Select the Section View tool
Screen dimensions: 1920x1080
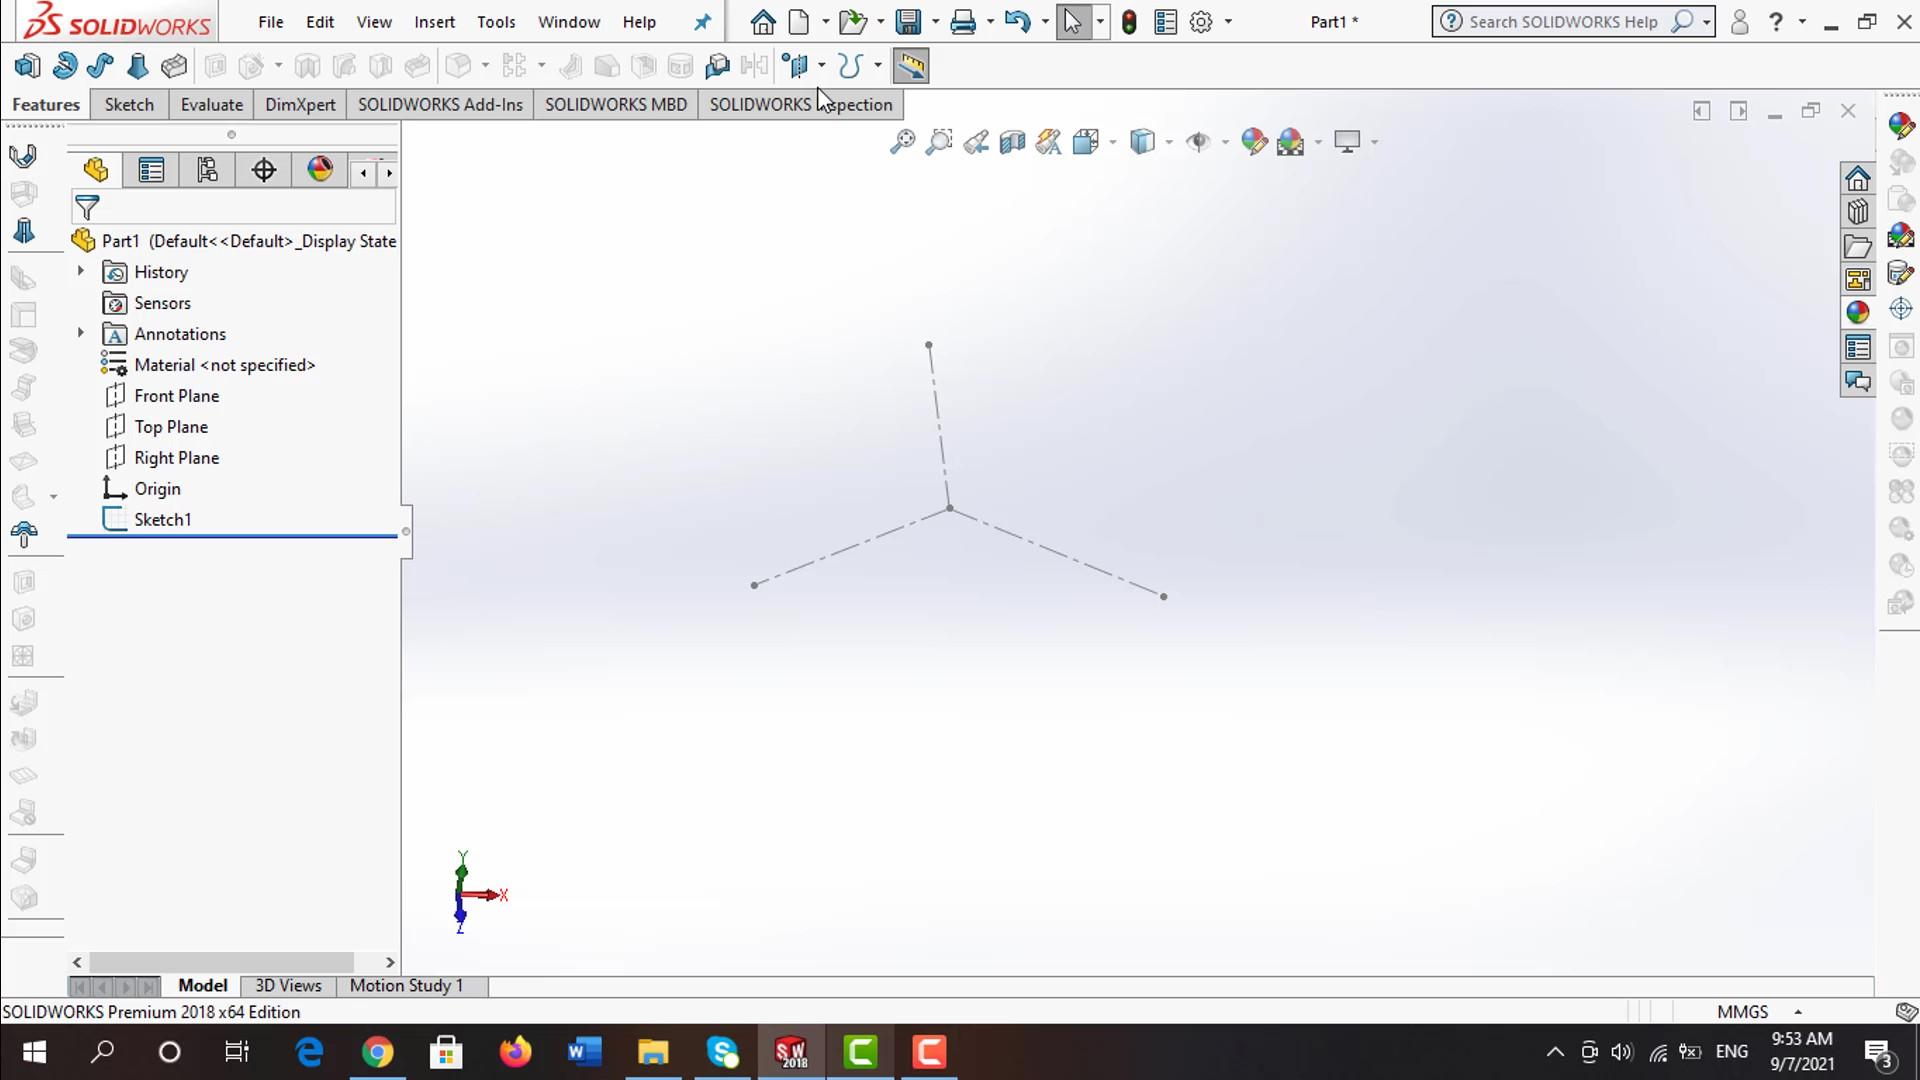point(1012,142)
